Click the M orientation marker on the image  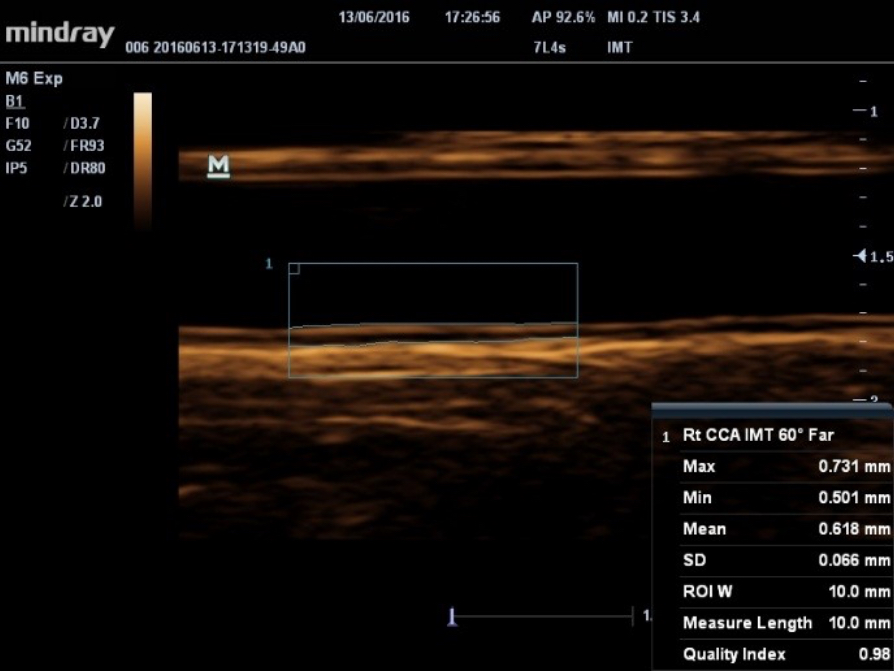[x=218, y=166]
